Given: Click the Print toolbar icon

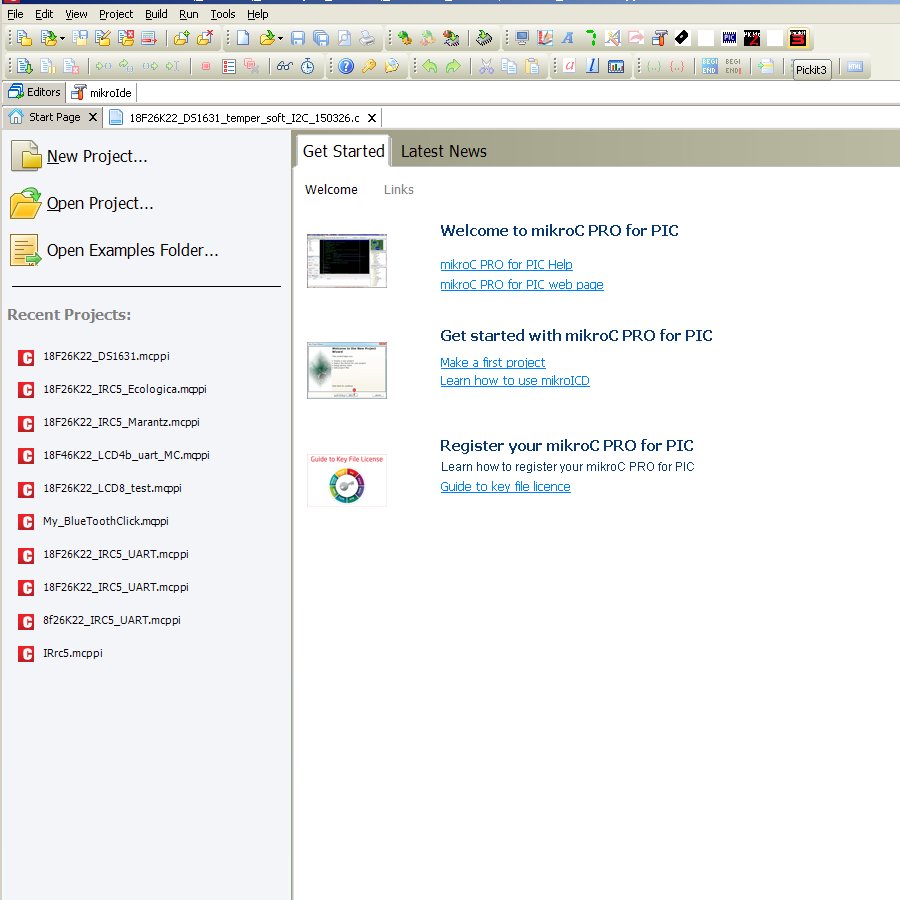Looking at the screenshot, I should pyautogui.click(x=367, y=38).
